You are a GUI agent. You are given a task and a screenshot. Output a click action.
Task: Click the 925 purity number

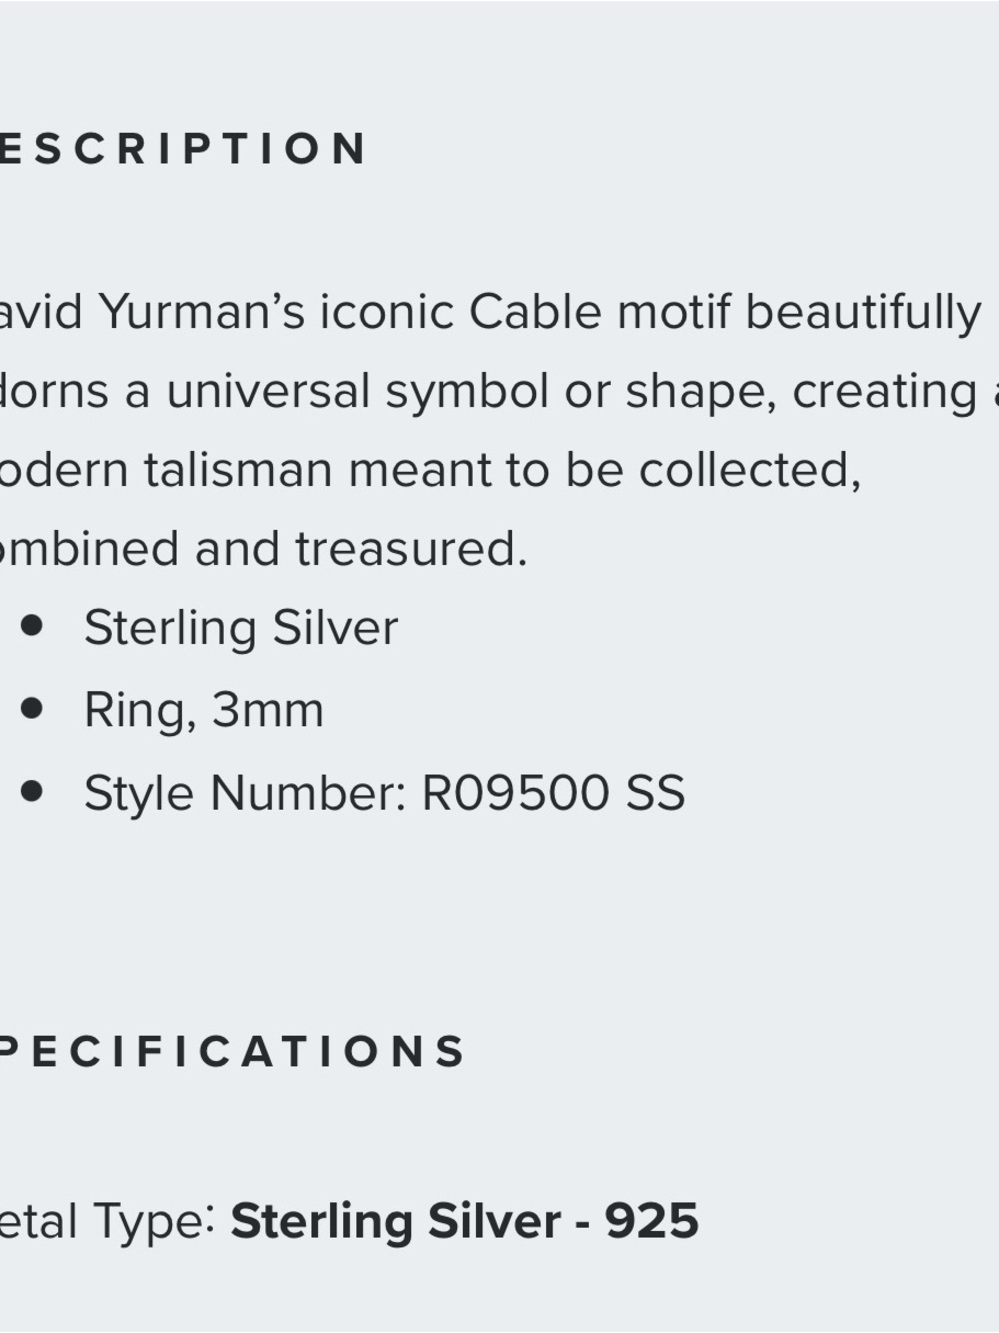point(651,1222)
